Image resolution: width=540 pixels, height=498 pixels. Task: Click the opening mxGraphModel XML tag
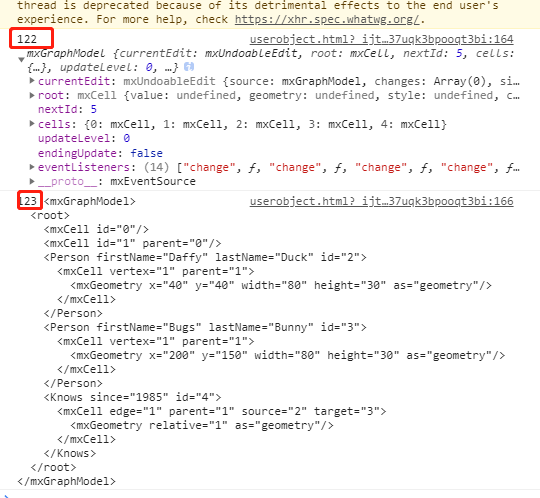tap(90, 201)
